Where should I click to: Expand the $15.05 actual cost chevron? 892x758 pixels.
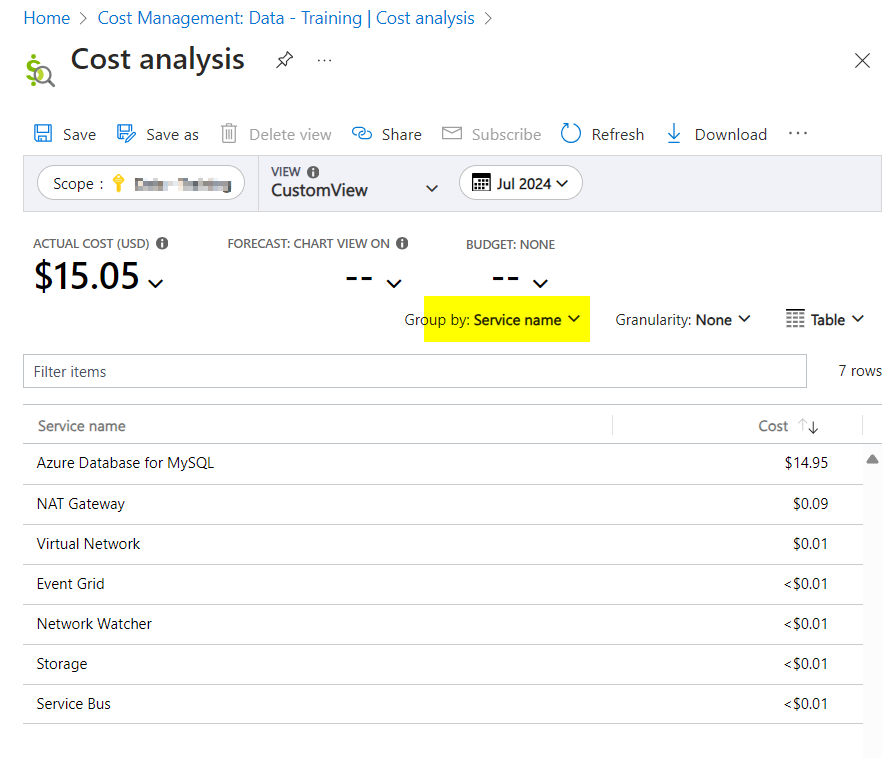click(x=155, y=283)
